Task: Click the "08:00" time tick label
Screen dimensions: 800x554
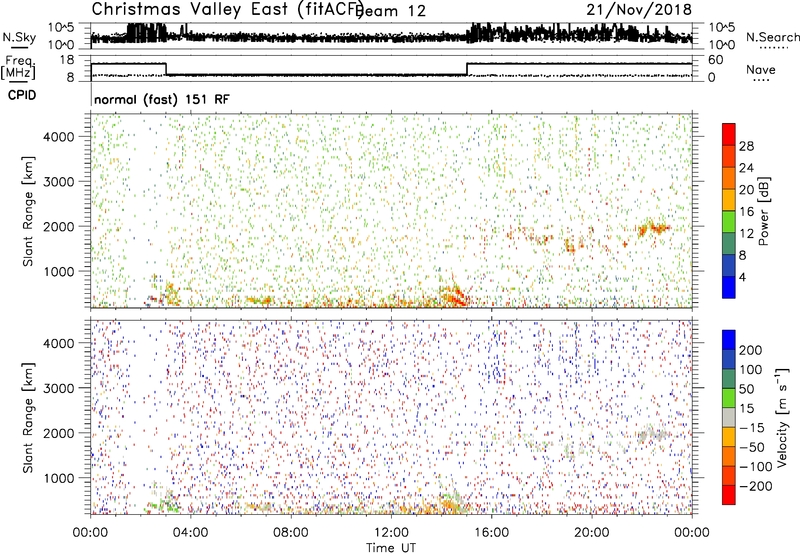Action: [291, 533]
